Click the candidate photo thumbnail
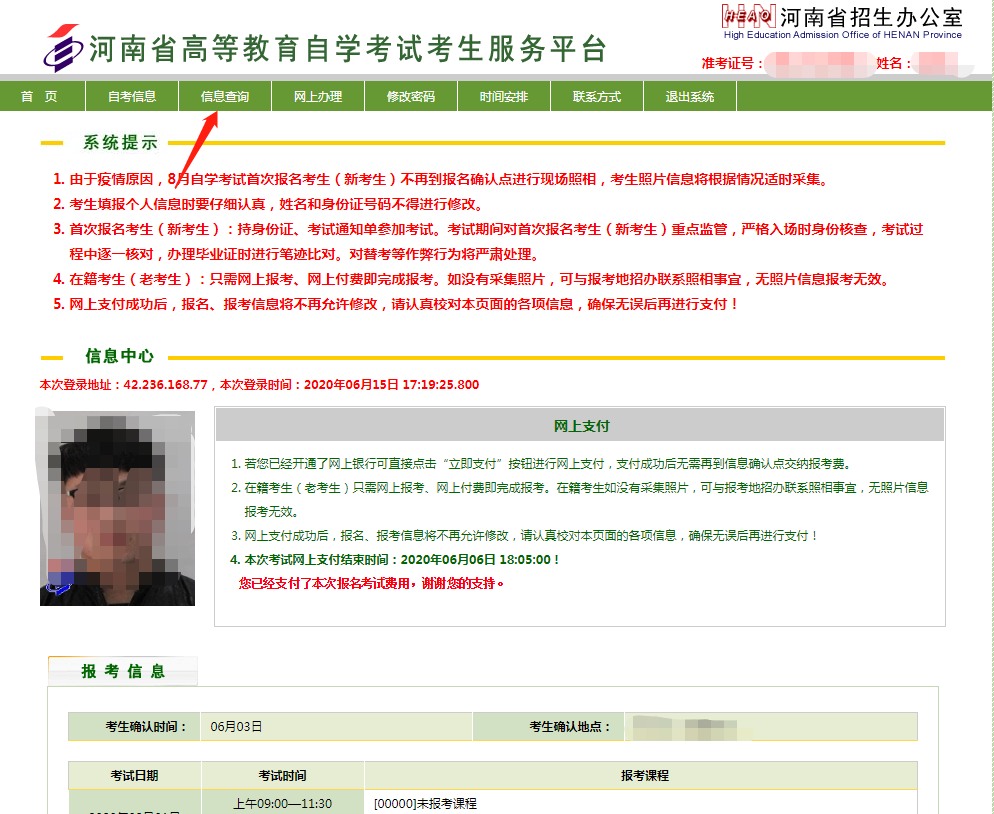Screen dimensions: 994x814 117,507
